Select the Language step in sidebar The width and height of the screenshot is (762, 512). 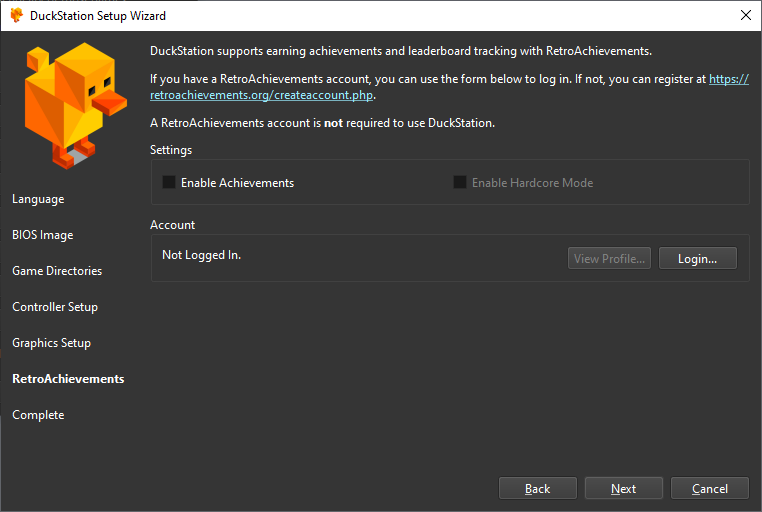click(38, 199)
